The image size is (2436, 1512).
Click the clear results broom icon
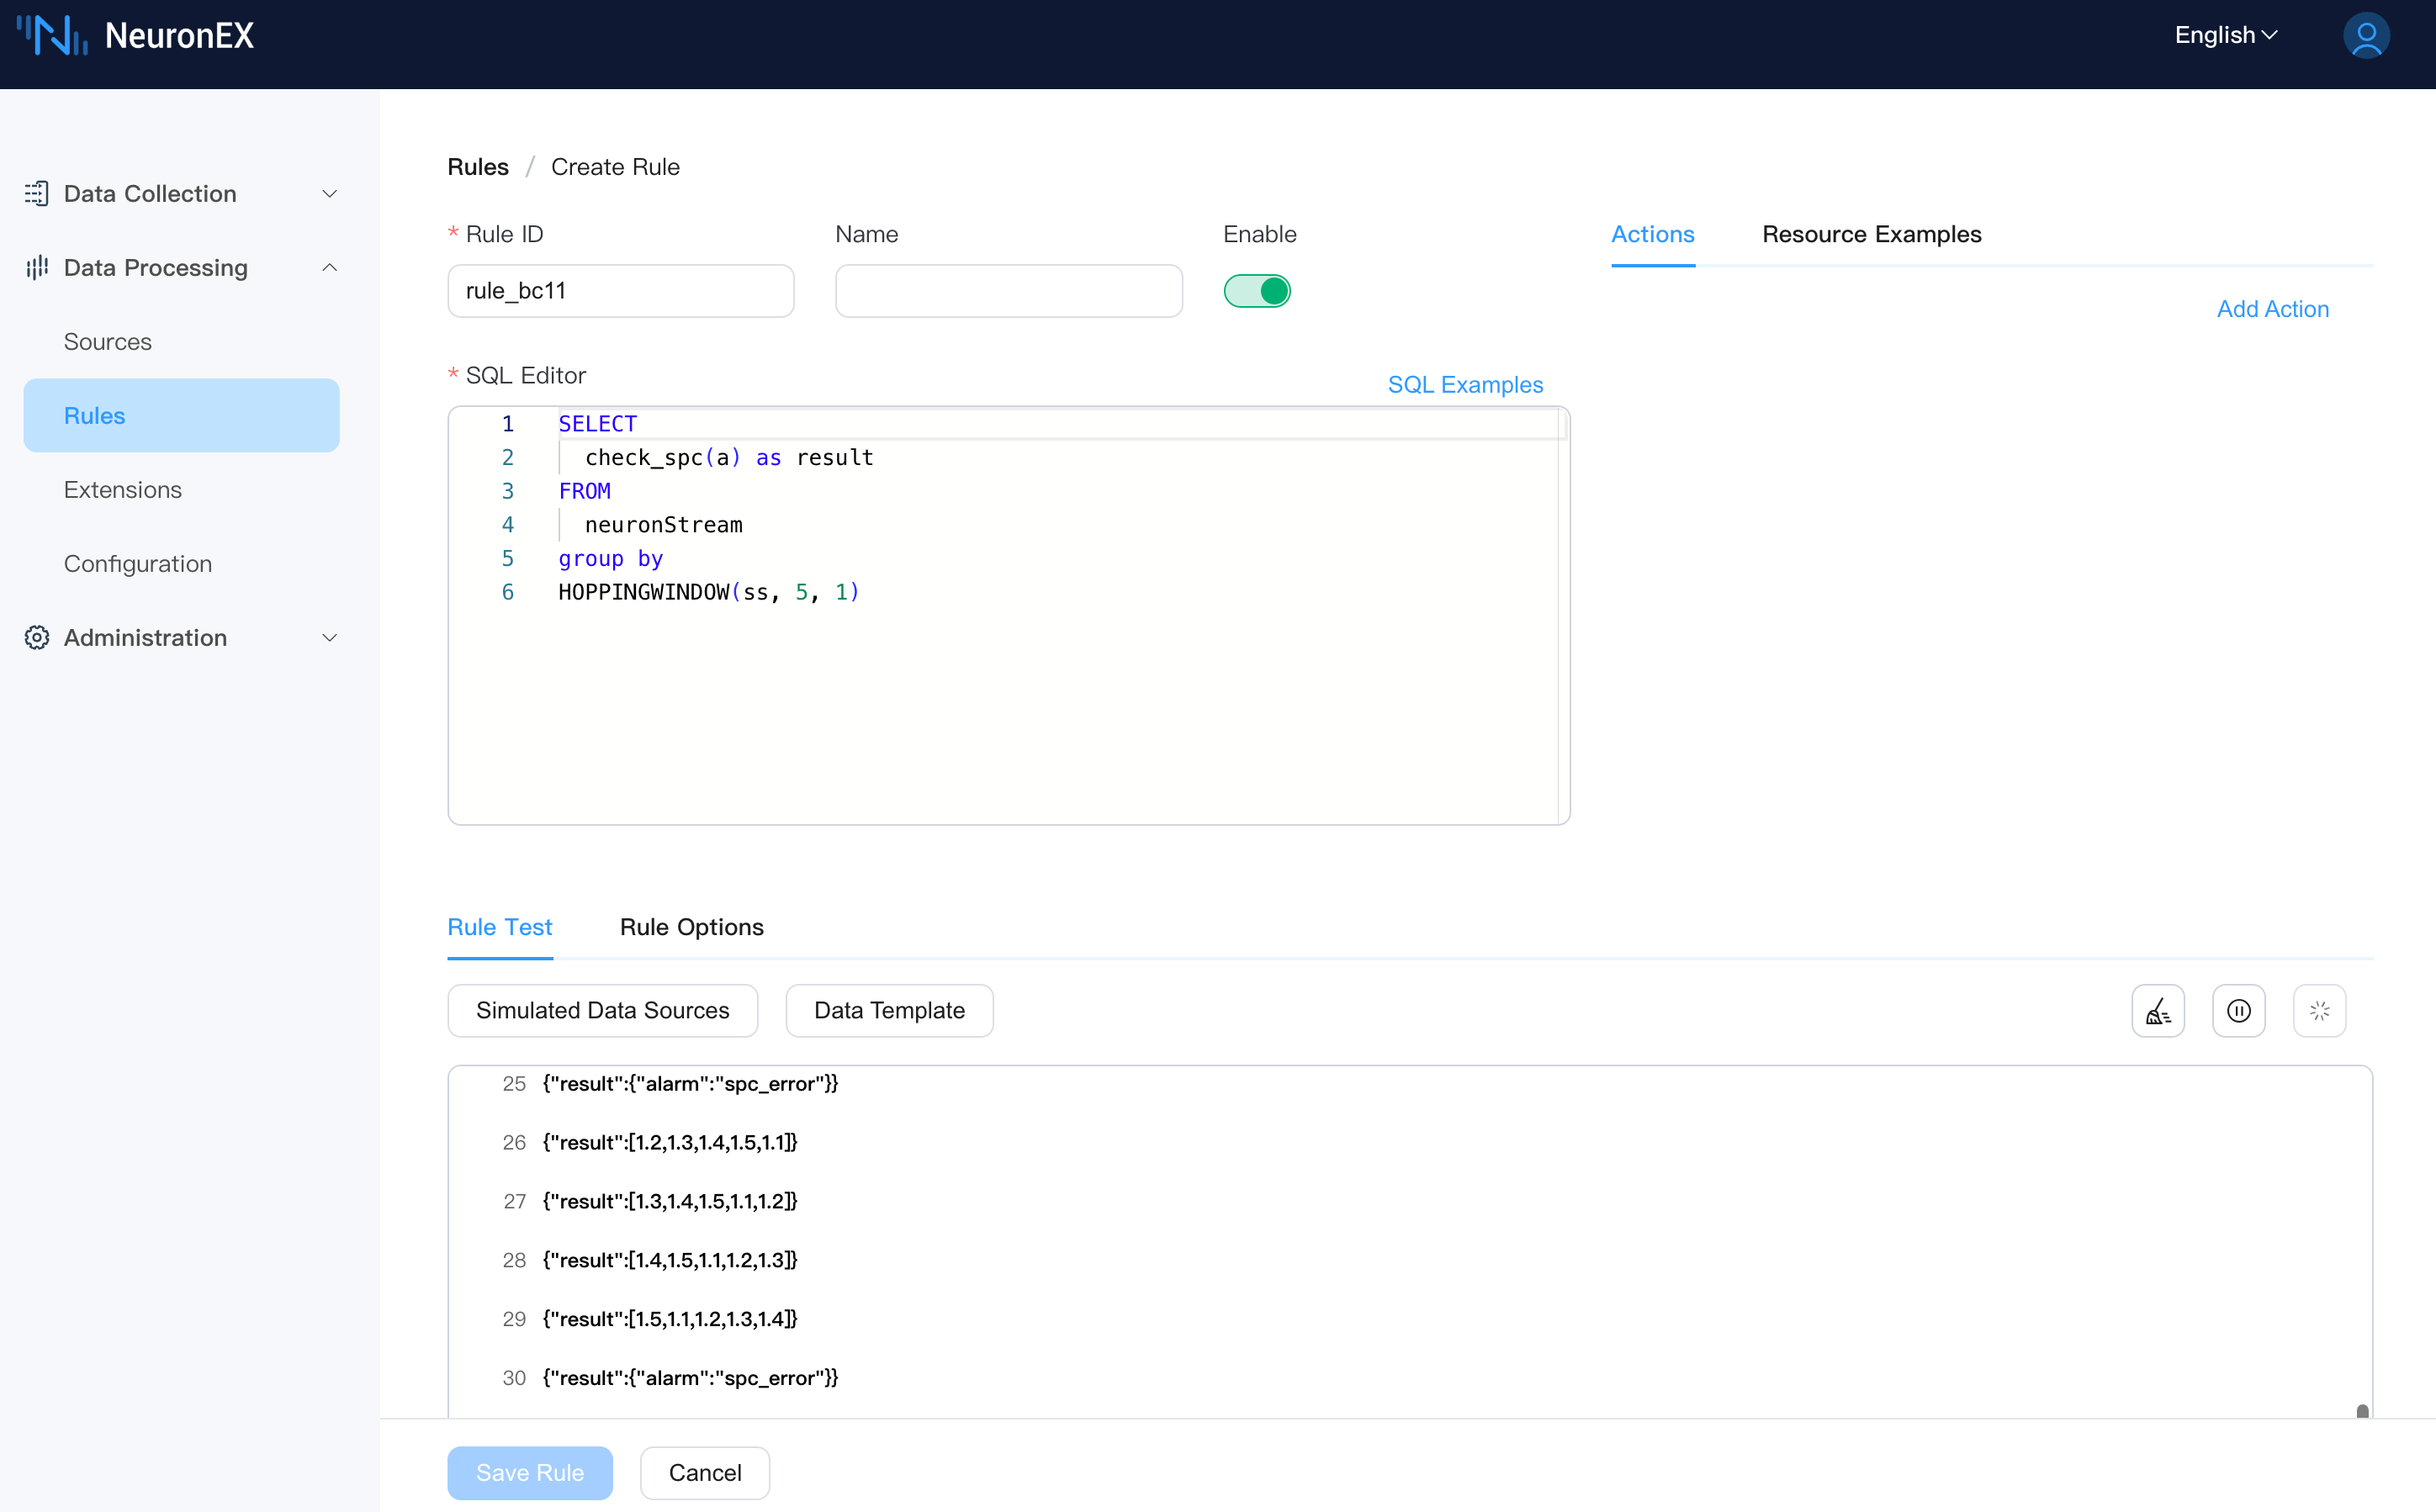2157,1011
